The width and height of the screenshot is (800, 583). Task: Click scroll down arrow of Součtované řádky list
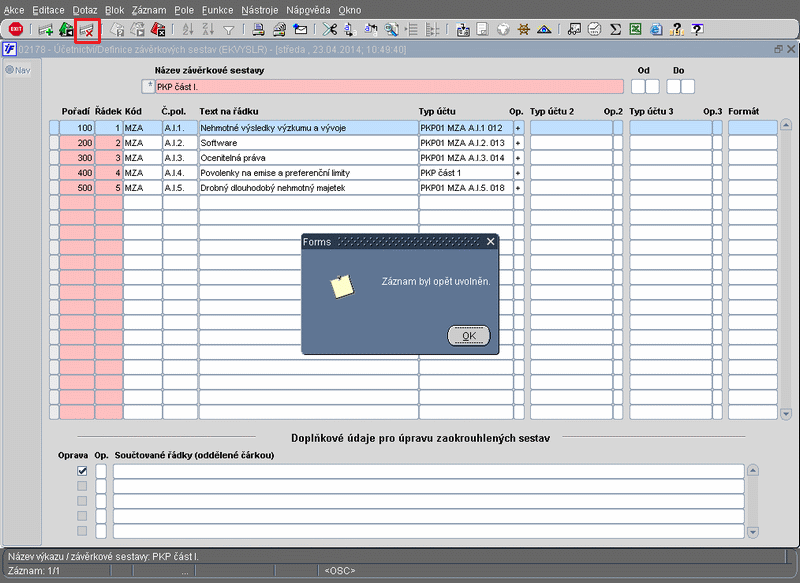coord(753,532)
